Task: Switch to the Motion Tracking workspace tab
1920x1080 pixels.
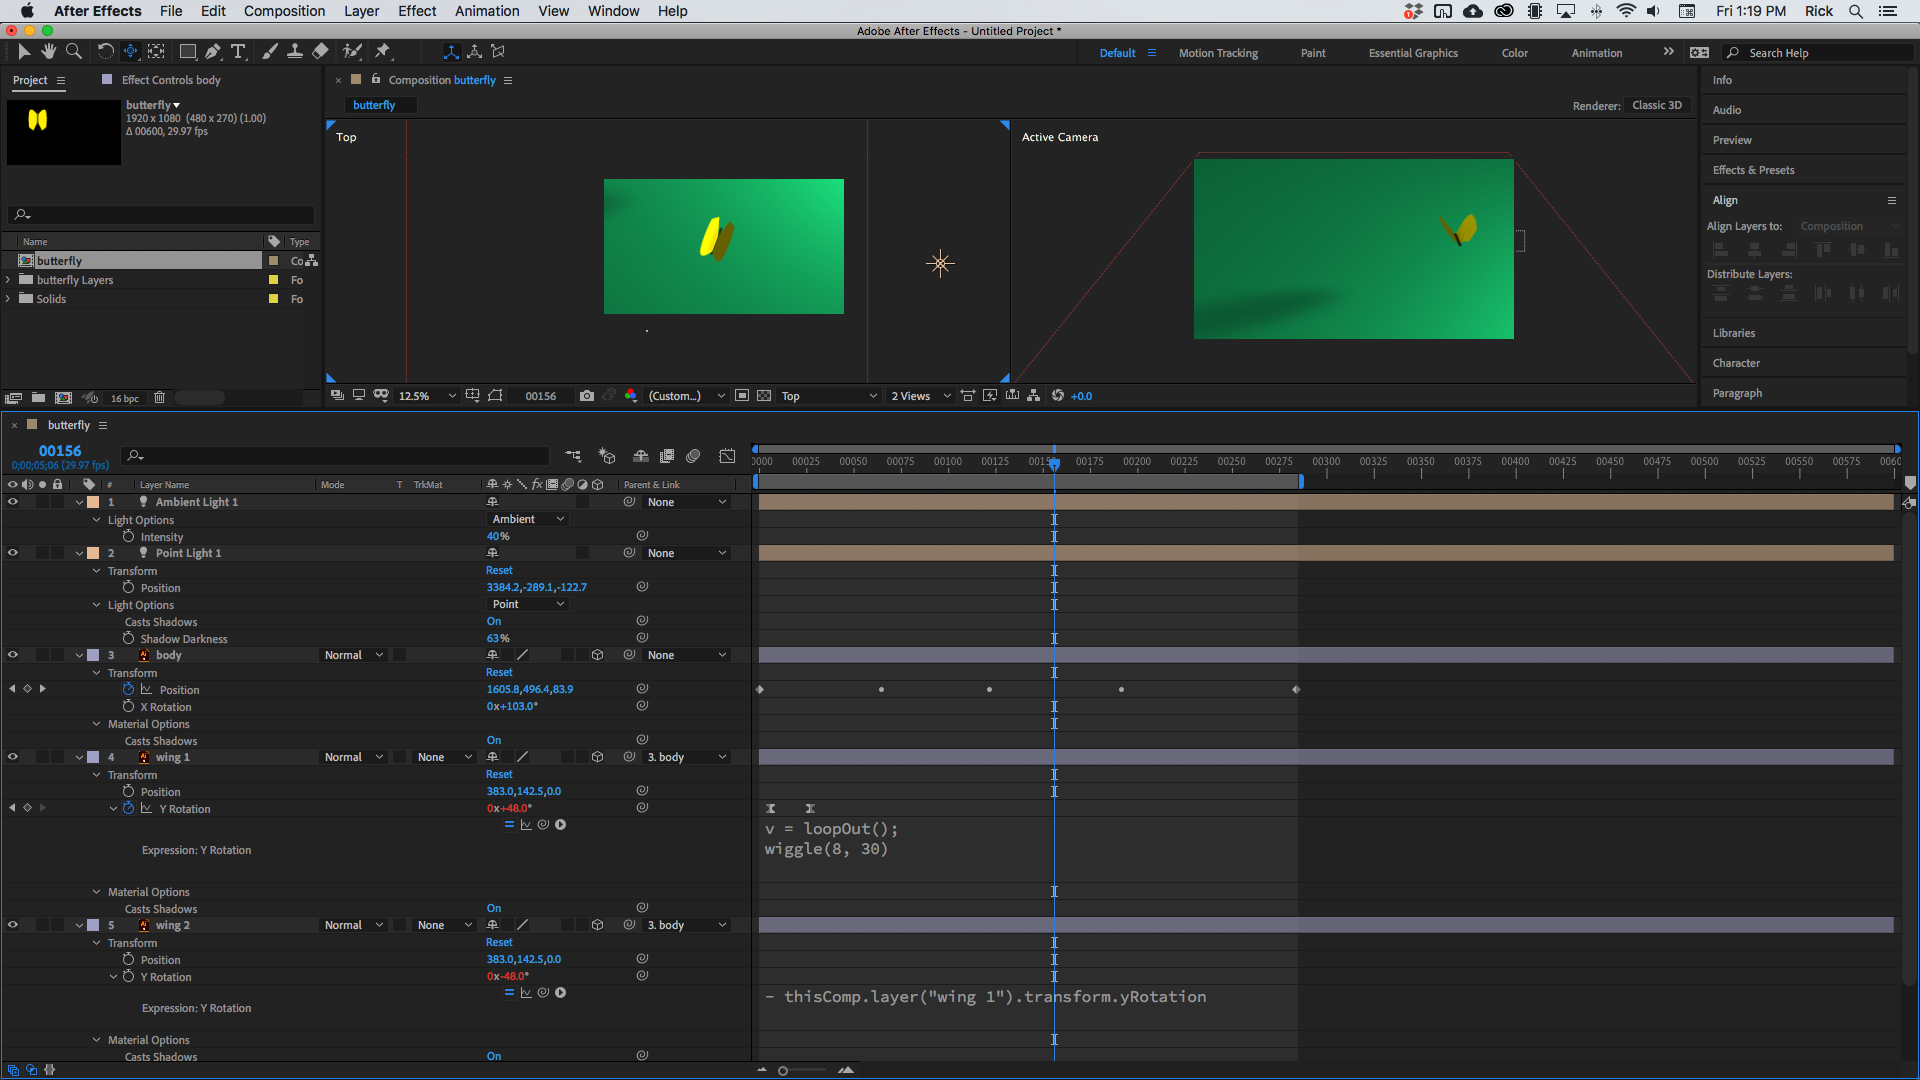Action: pos(1218,52)
